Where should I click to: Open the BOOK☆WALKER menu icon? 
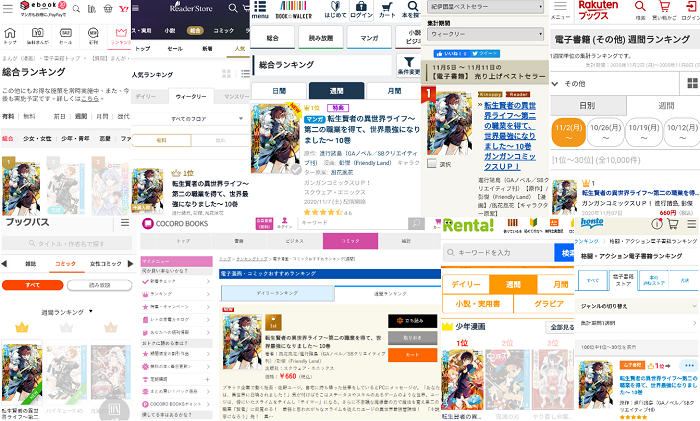[260, 10]
